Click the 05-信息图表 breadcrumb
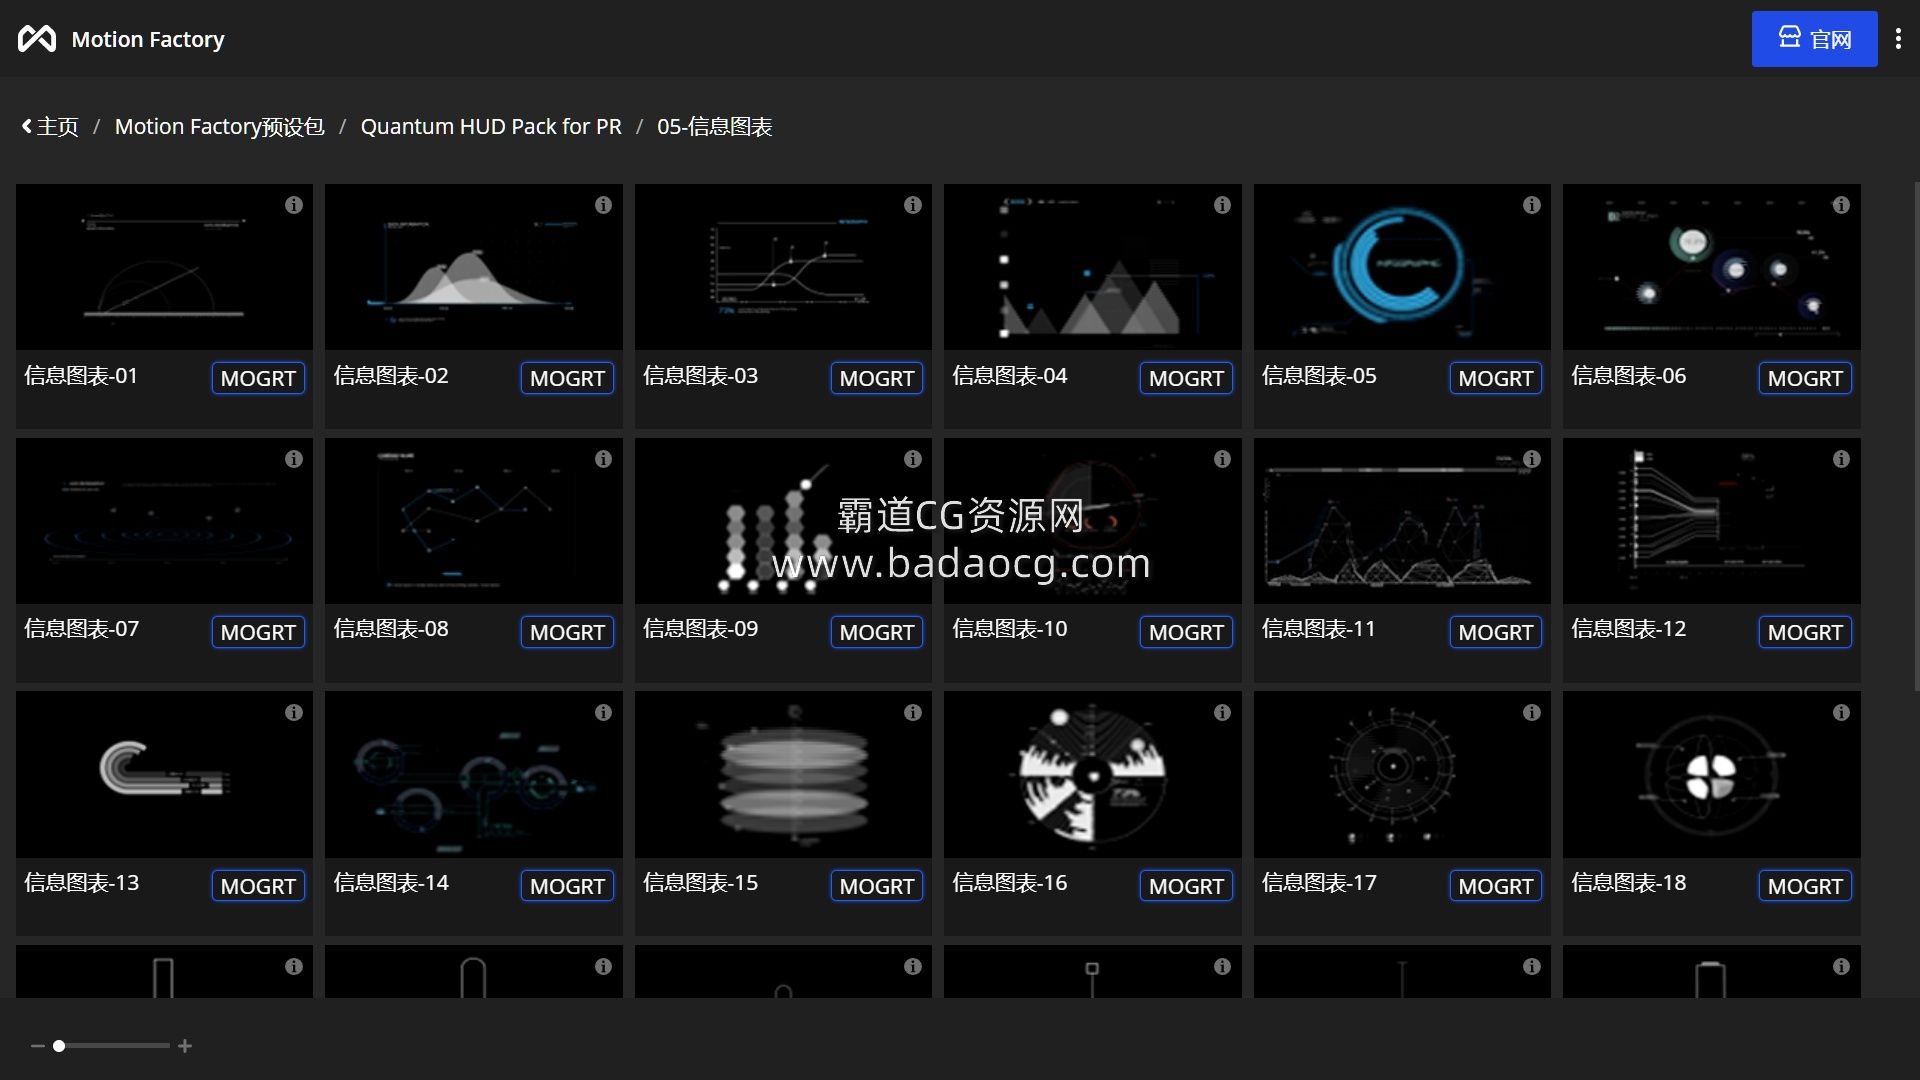This screenshot has width=1920, height=1080. [x=714, y=127]
